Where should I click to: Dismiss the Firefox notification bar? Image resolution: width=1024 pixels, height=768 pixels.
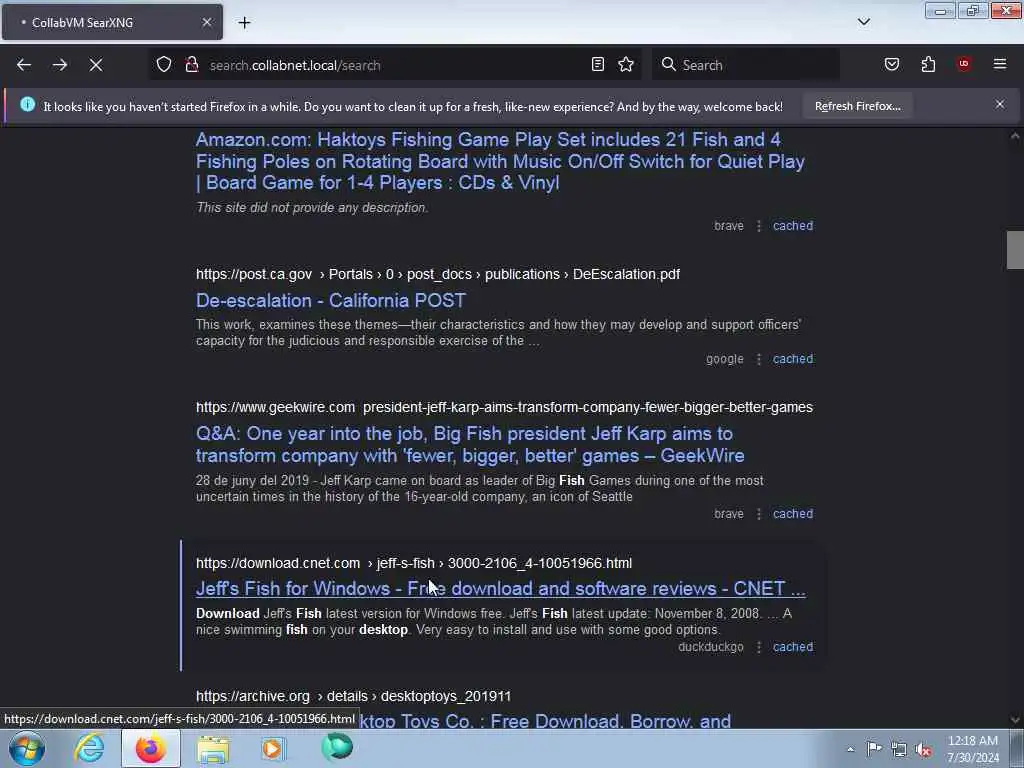(x=1000, y=104)
